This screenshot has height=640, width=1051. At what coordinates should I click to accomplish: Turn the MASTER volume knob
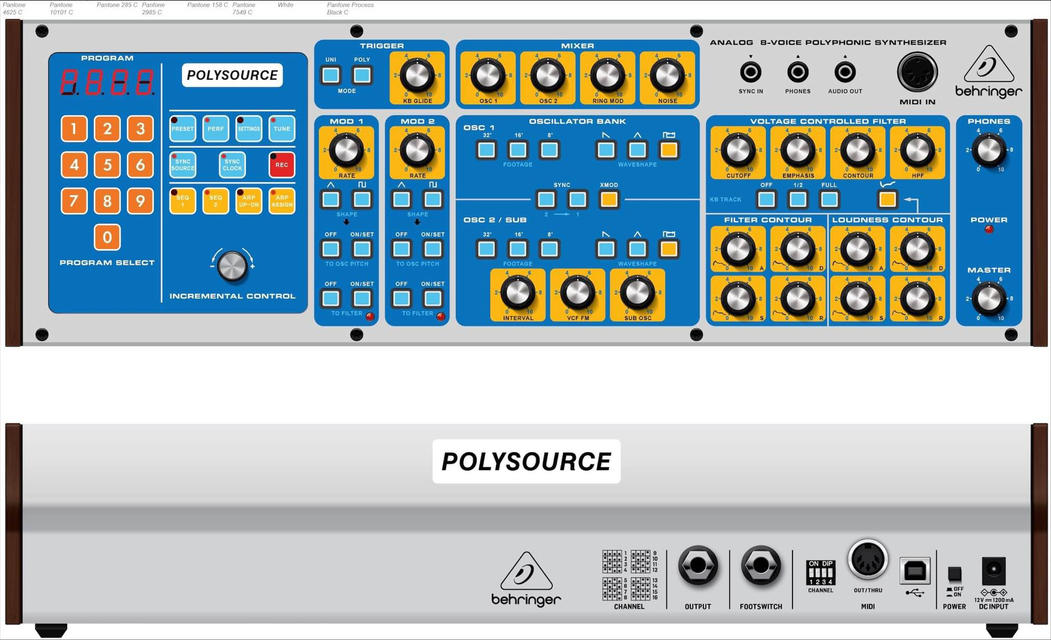pyautogui.click(x=989, y=300)
